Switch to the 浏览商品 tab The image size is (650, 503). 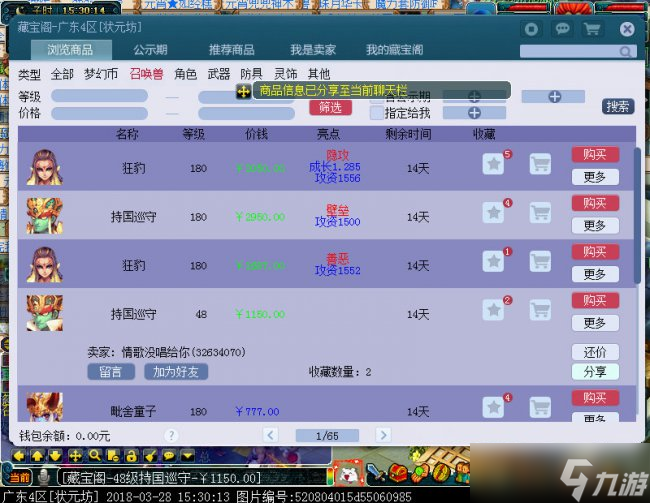pos(71,50)
